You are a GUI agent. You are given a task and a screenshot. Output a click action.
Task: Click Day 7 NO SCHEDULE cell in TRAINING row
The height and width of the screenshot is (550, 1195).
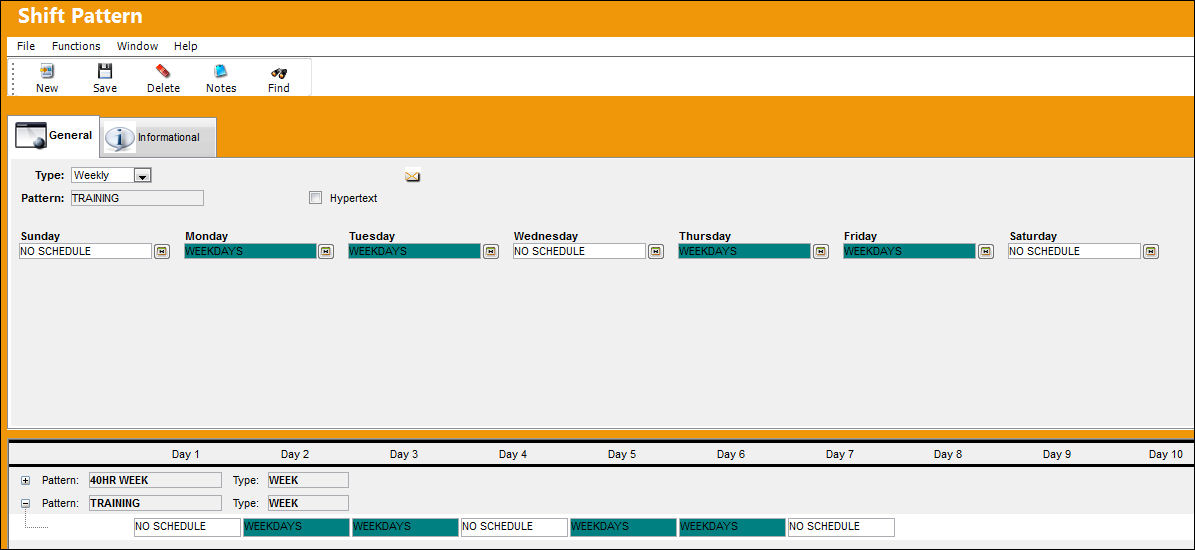click(x=841, y=527)
